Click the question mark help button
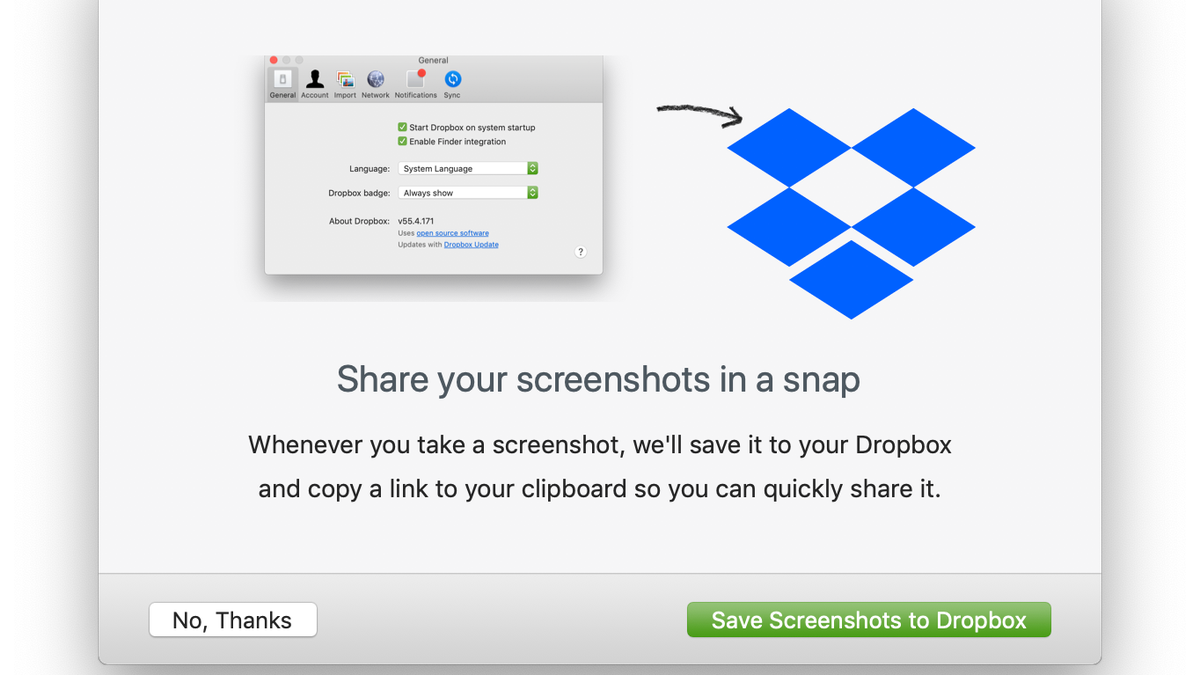The image size is (1200, 675). [581, 252]
